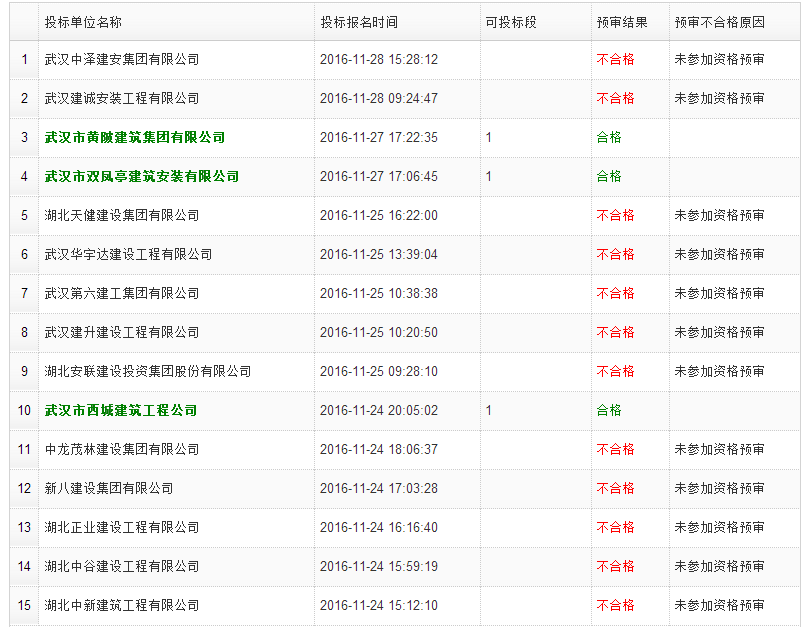Click 未参加资格预审 reason for 湖北中新建筑工程有限公司
The height and width of the screenshot is (627, 806).
point(719,605)
